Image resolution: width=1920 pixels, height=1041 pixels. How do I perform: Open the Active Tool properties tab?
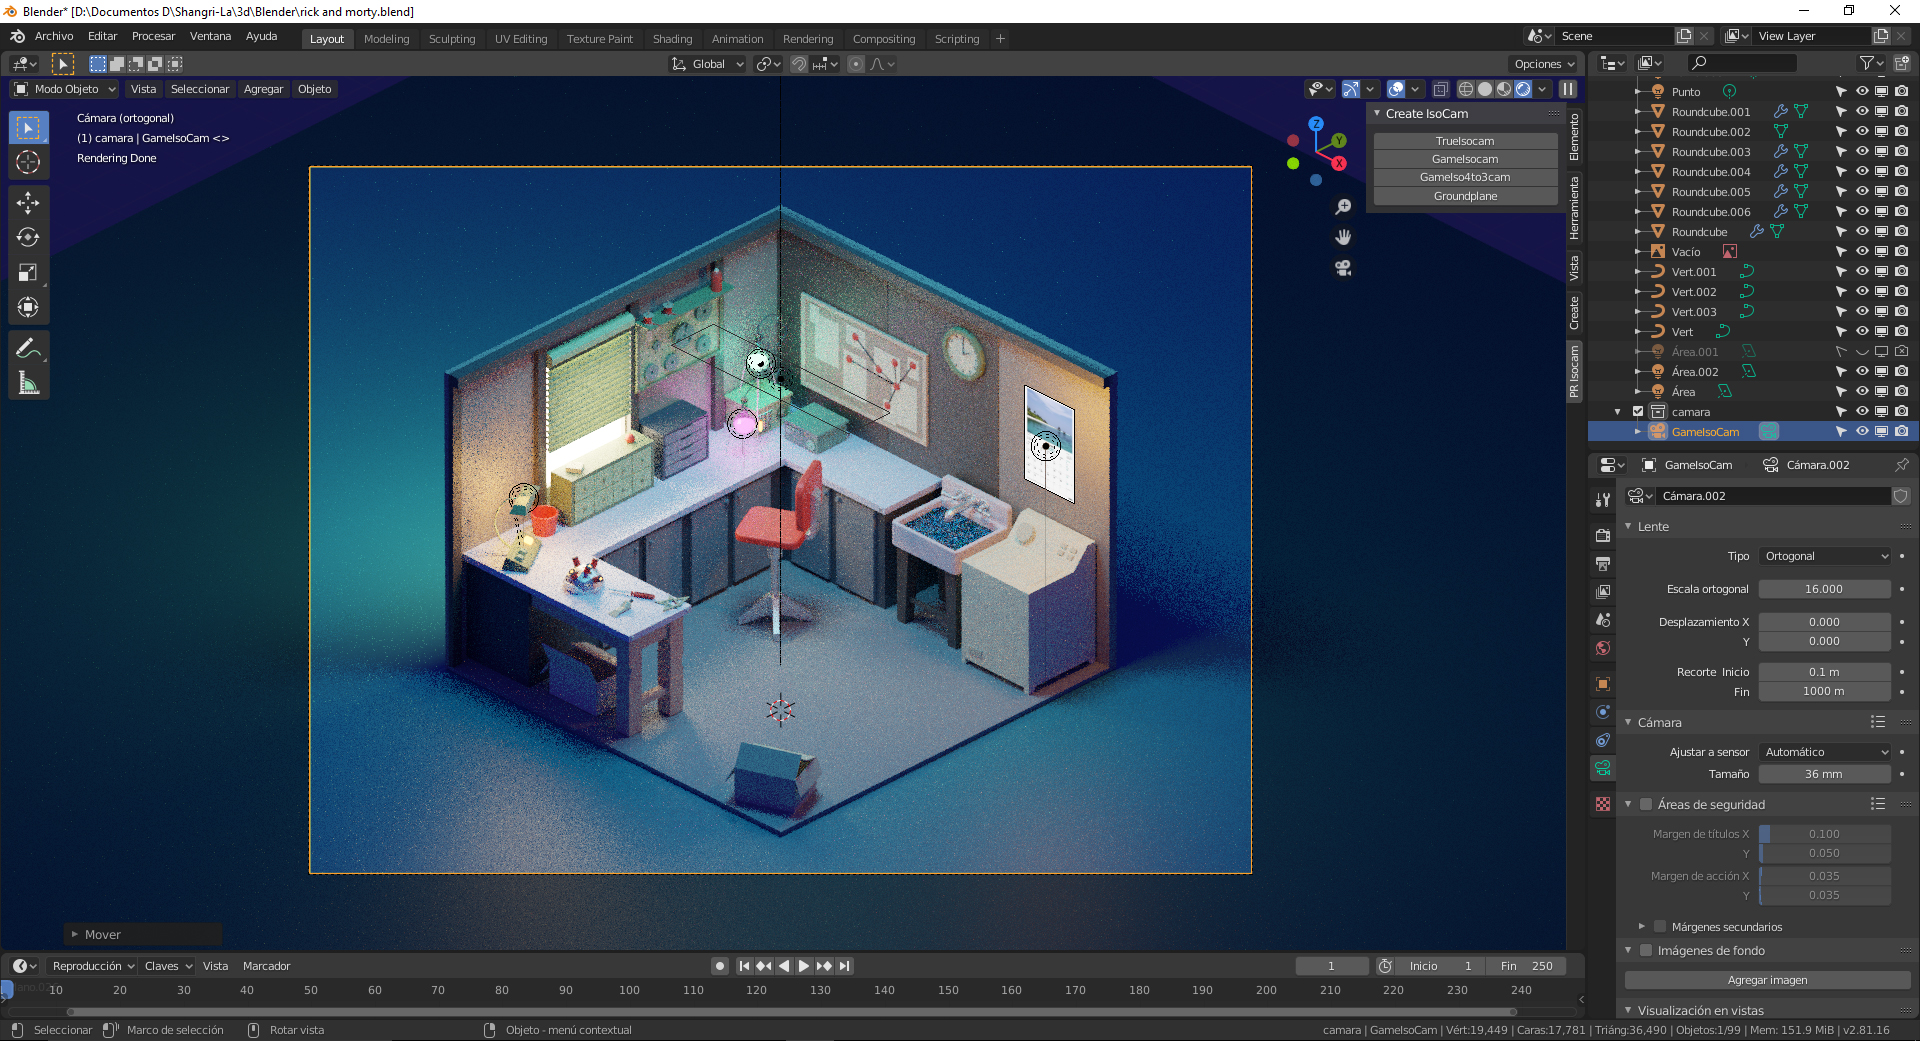[x=1603, y=499]
